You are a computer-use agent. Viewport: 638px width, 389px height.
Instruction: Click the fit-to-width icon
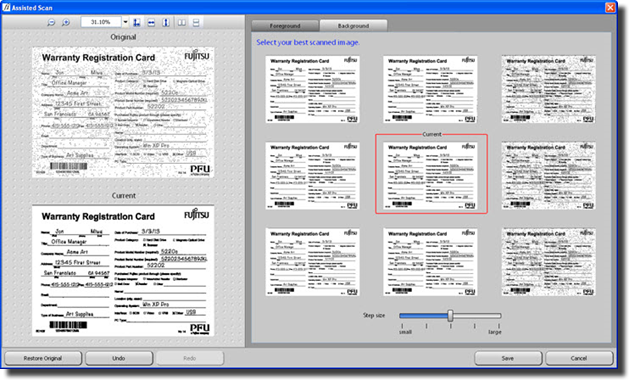click(x=151, y=22)
